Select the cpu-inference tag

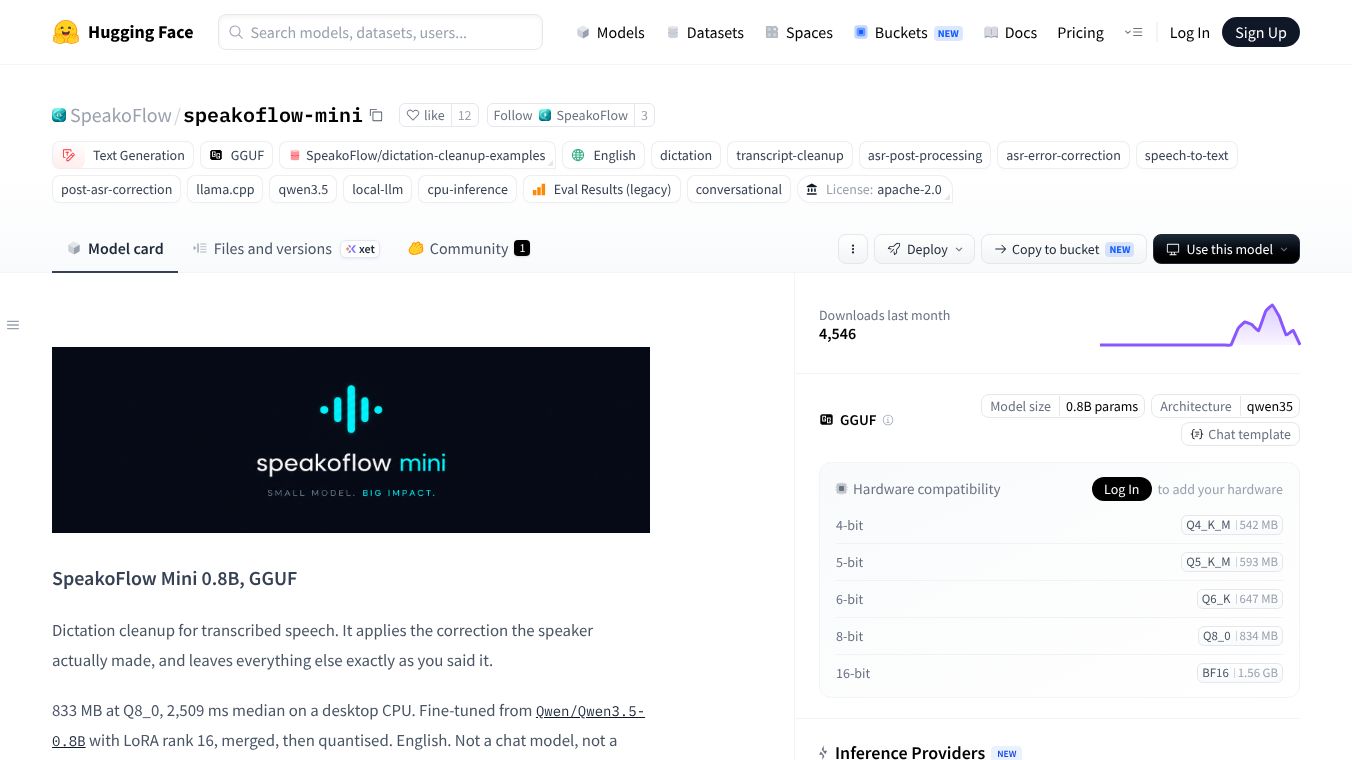pyautogui.click(x=467, y=189)
